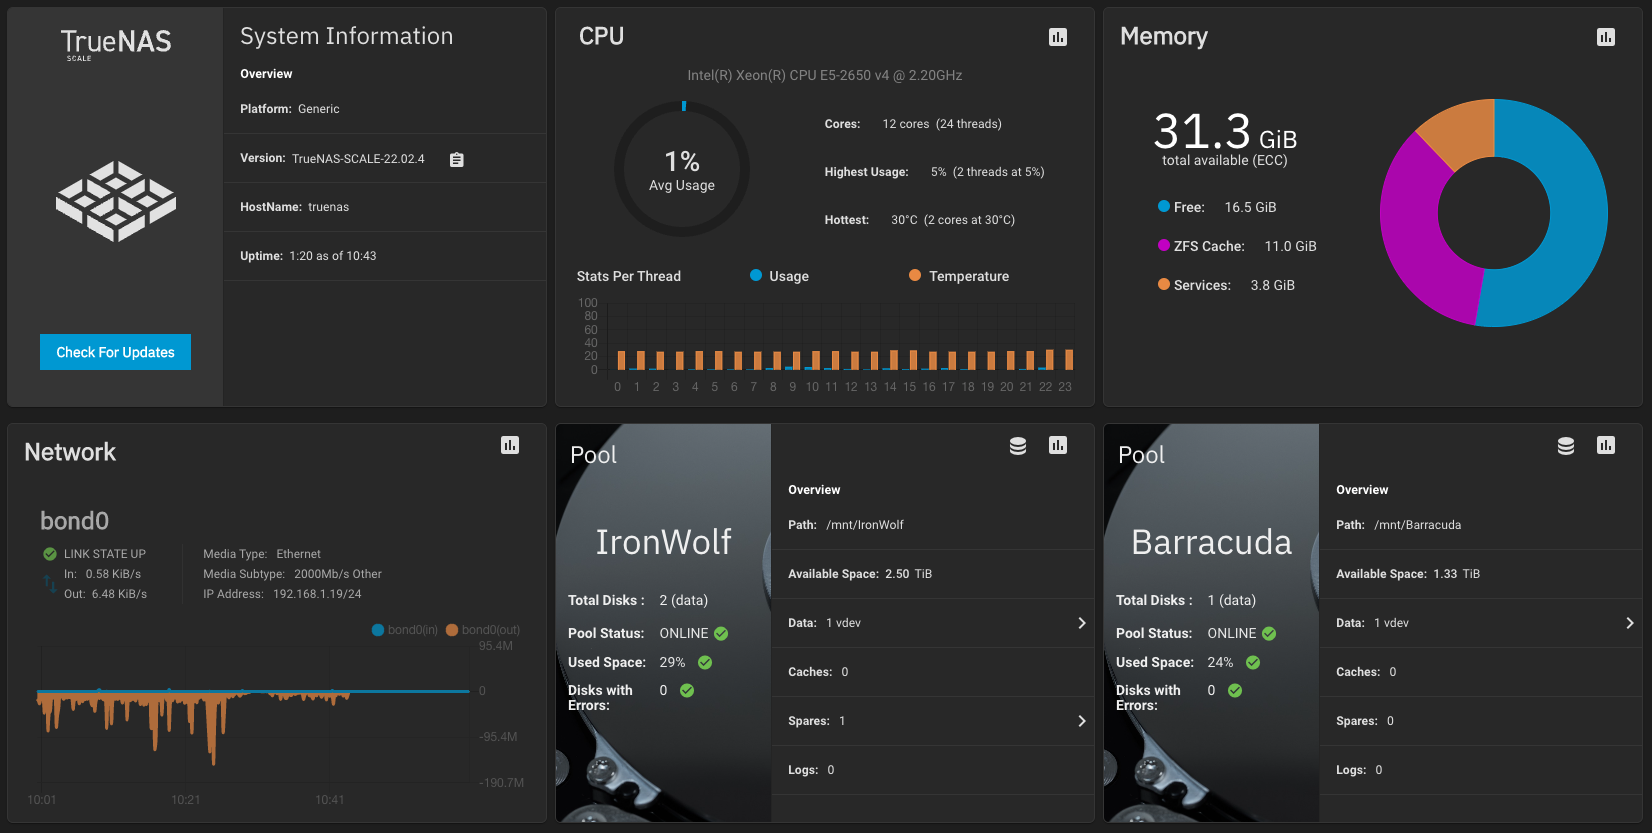
Task: Click Check For Updates button
Action: 115,352
